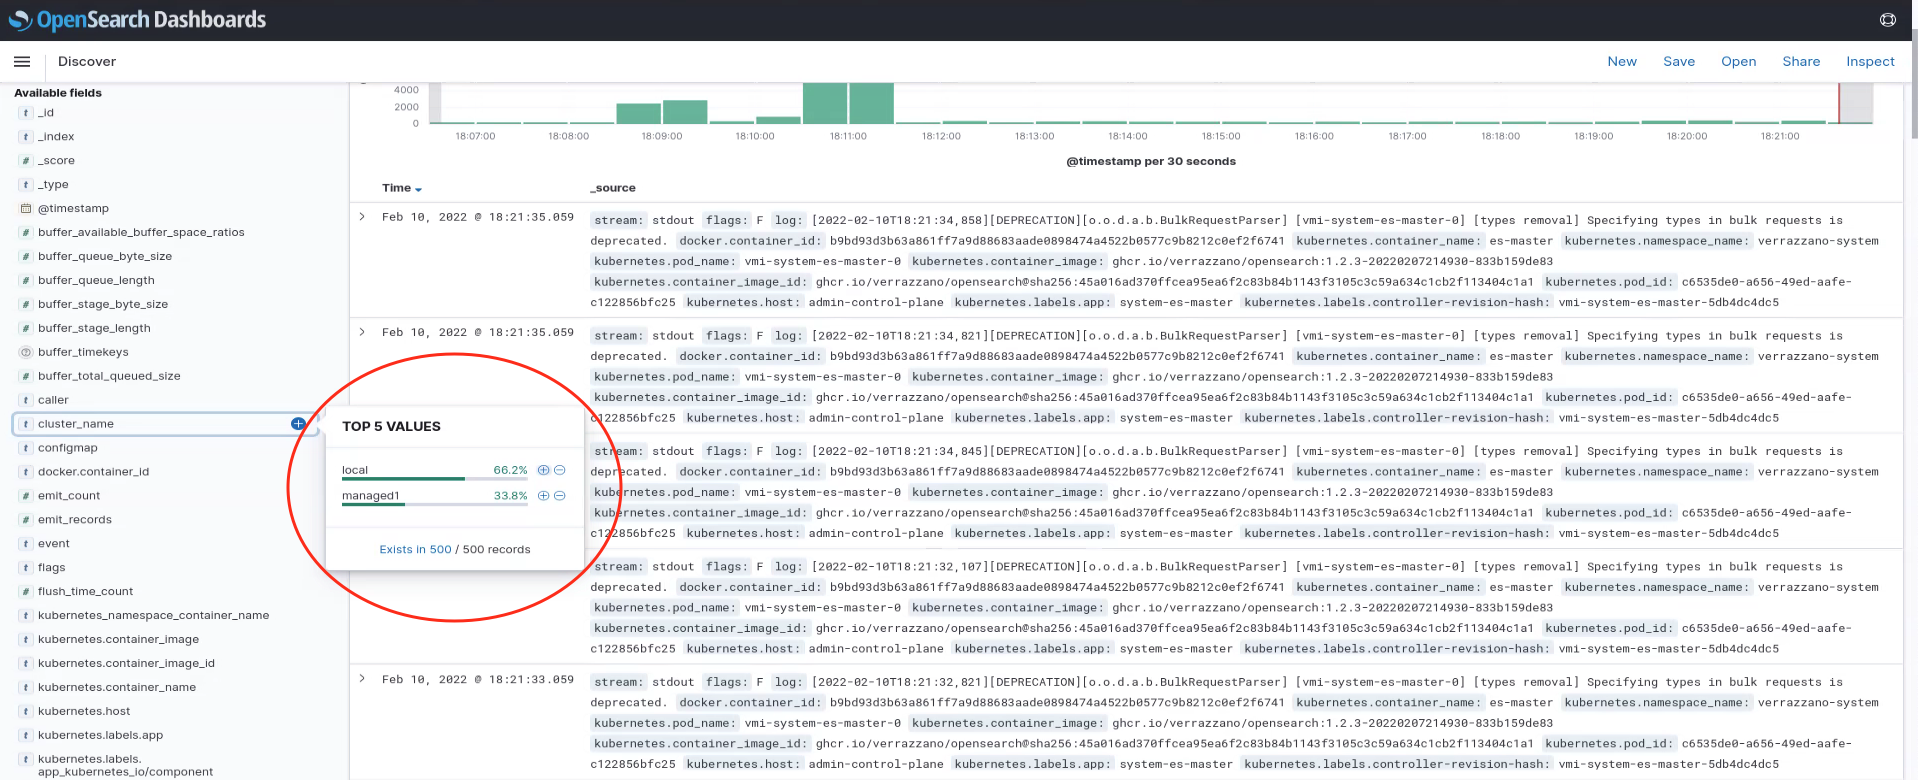Click string type icon for _id
This screenshot has height=780, width=1918.
26,113
